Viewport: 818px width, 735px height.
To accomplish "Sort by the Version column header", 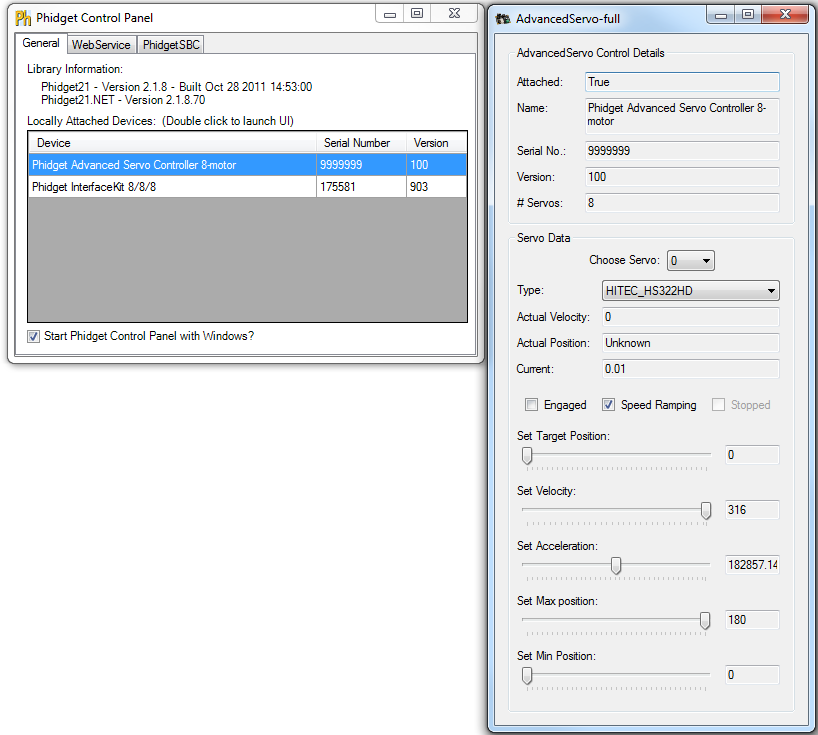I will [x=437, y=143].
